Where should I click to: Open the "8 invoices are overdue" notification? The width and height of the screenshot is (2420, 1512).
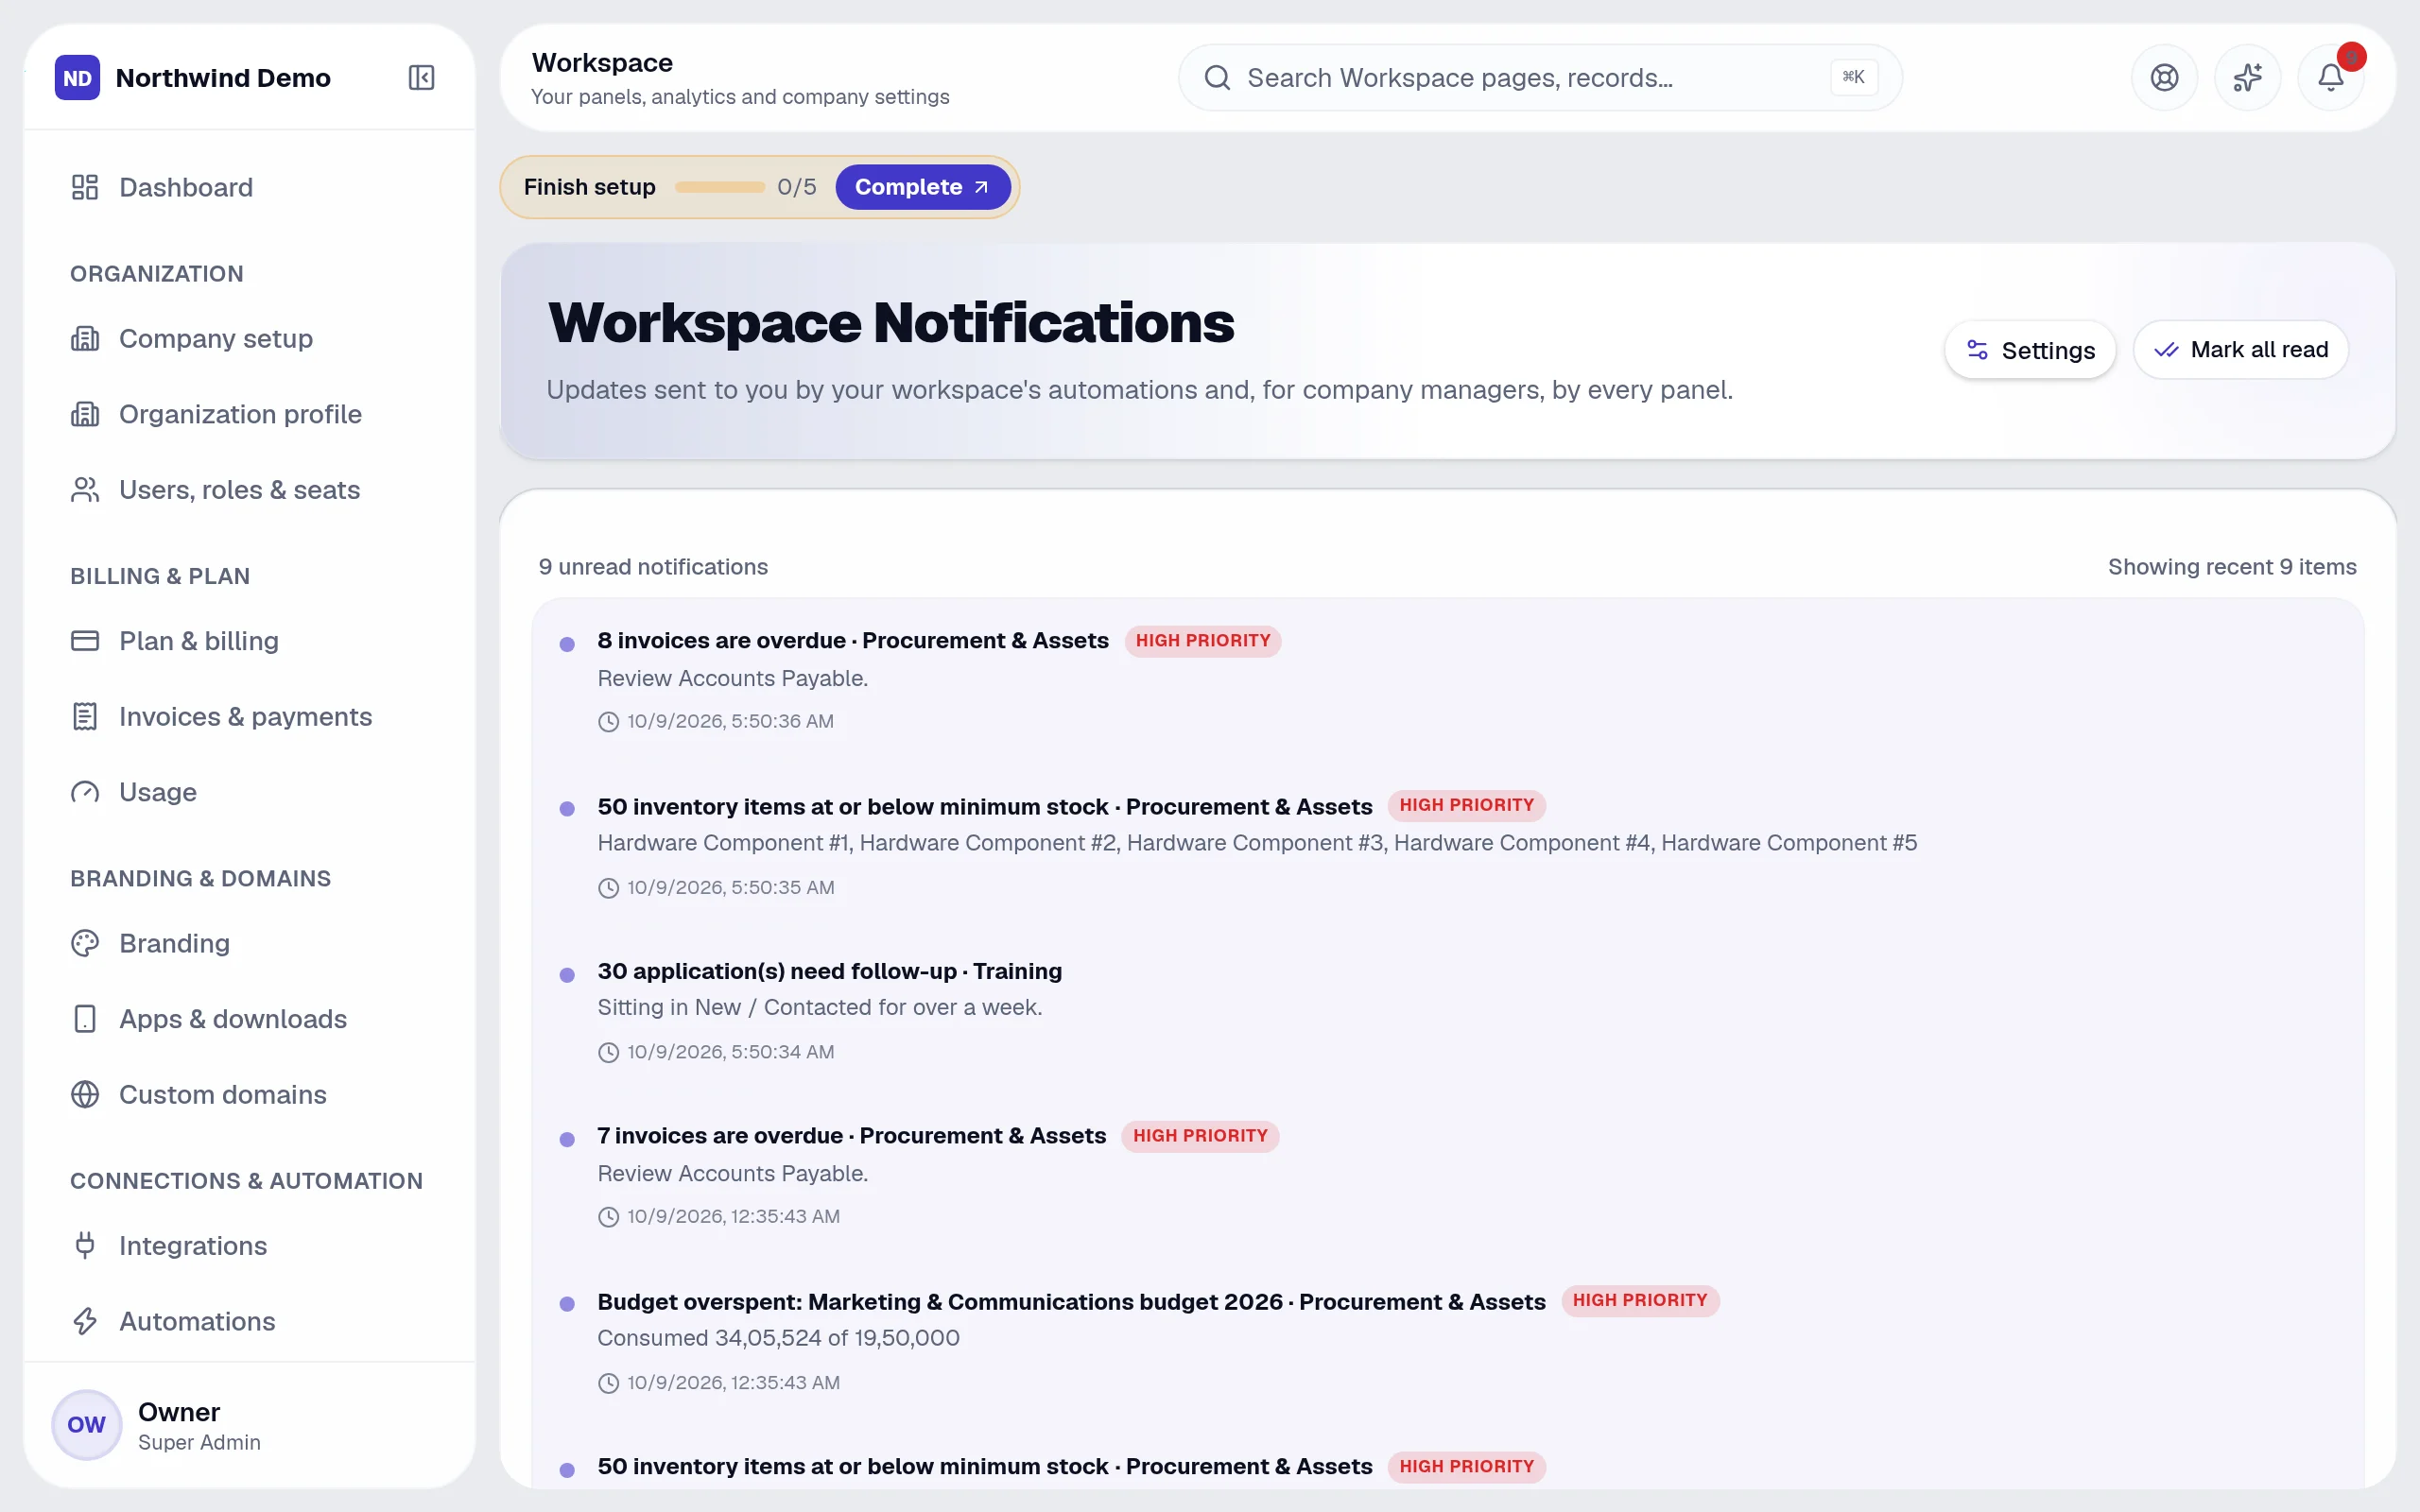[1447, 680]
